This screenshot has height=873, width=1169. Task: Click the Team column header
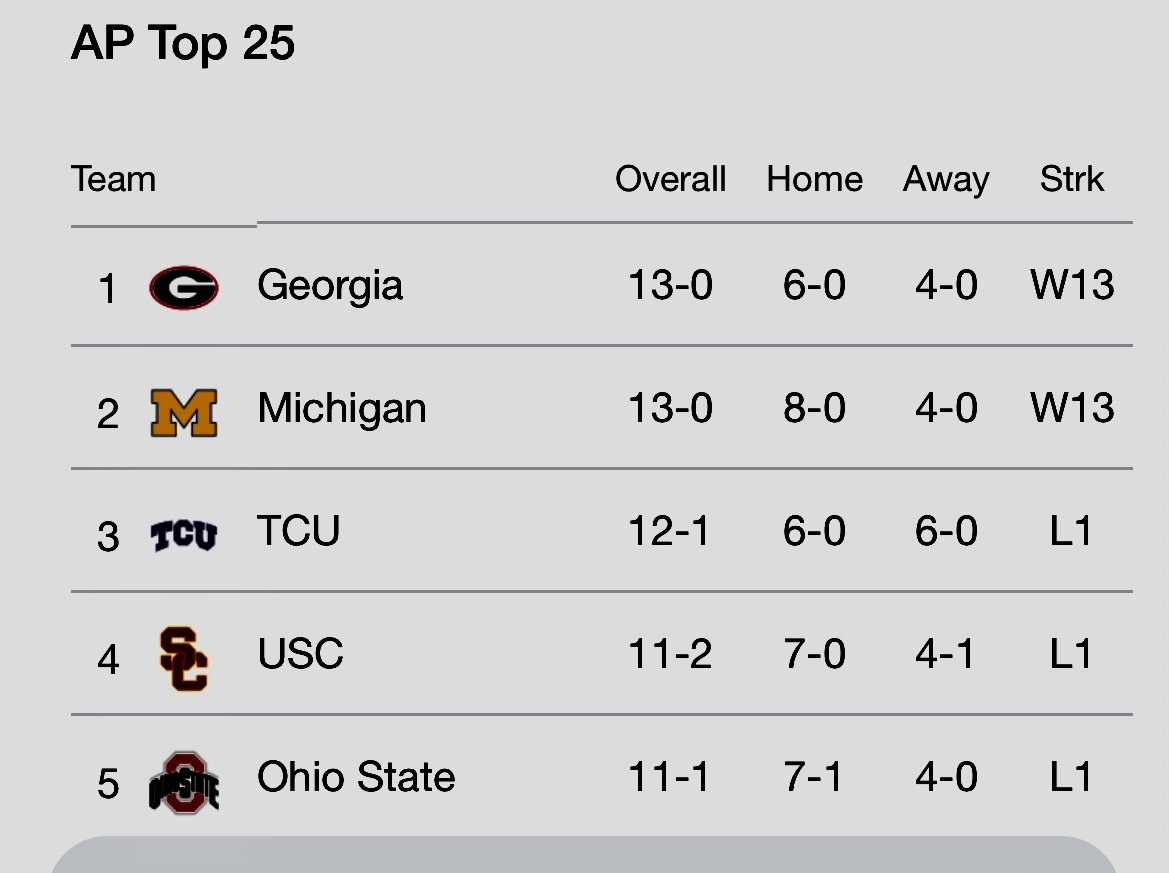pos(113,179)
